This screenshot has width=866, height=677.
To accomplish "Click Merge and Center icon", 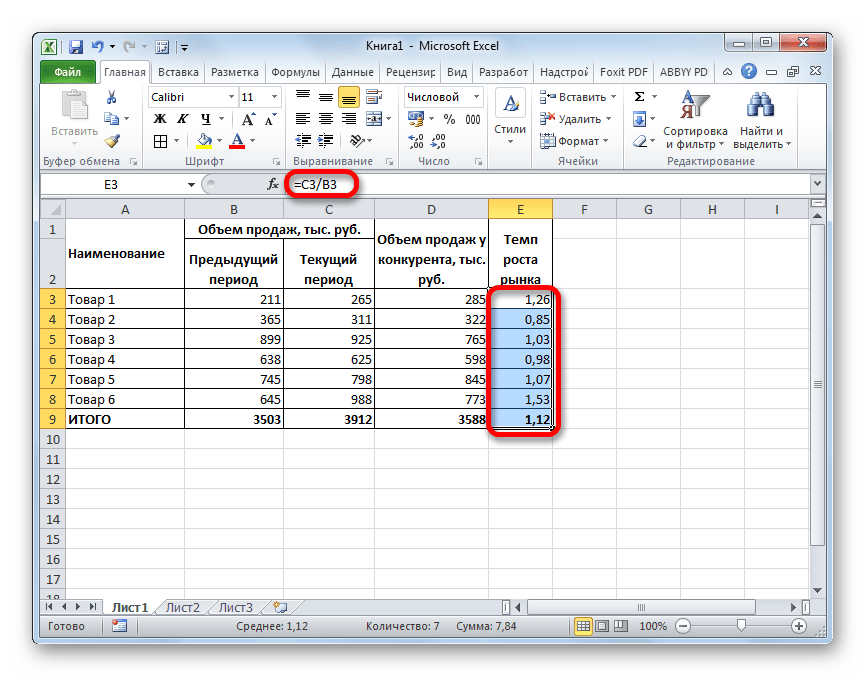I will pos(374,119).
